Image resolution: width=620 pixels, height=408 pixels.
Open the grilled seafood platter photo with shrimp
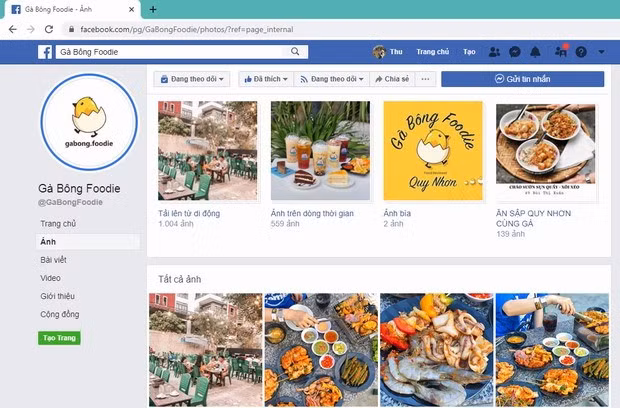tap(437, 350)
